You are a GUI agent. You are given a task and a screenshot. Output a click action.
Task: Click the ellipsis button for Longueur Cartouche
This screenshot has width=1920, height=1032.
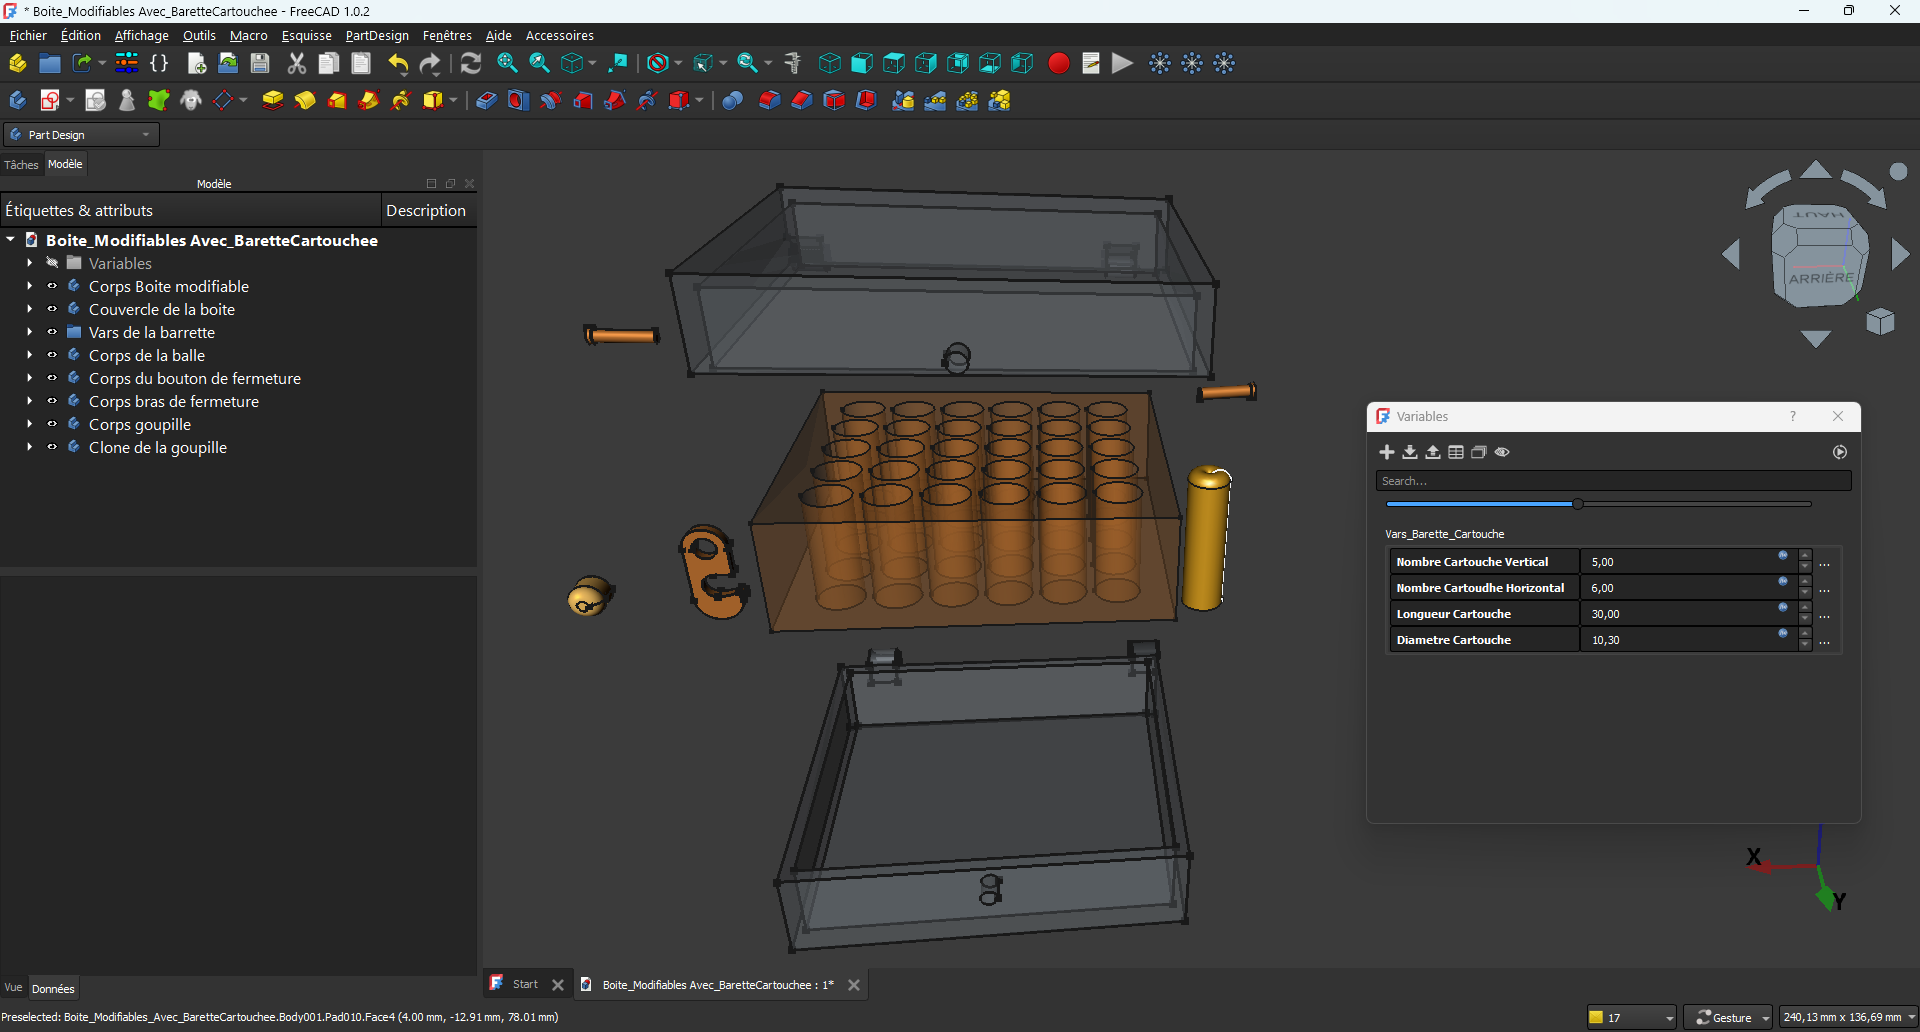pos(1824,615)
